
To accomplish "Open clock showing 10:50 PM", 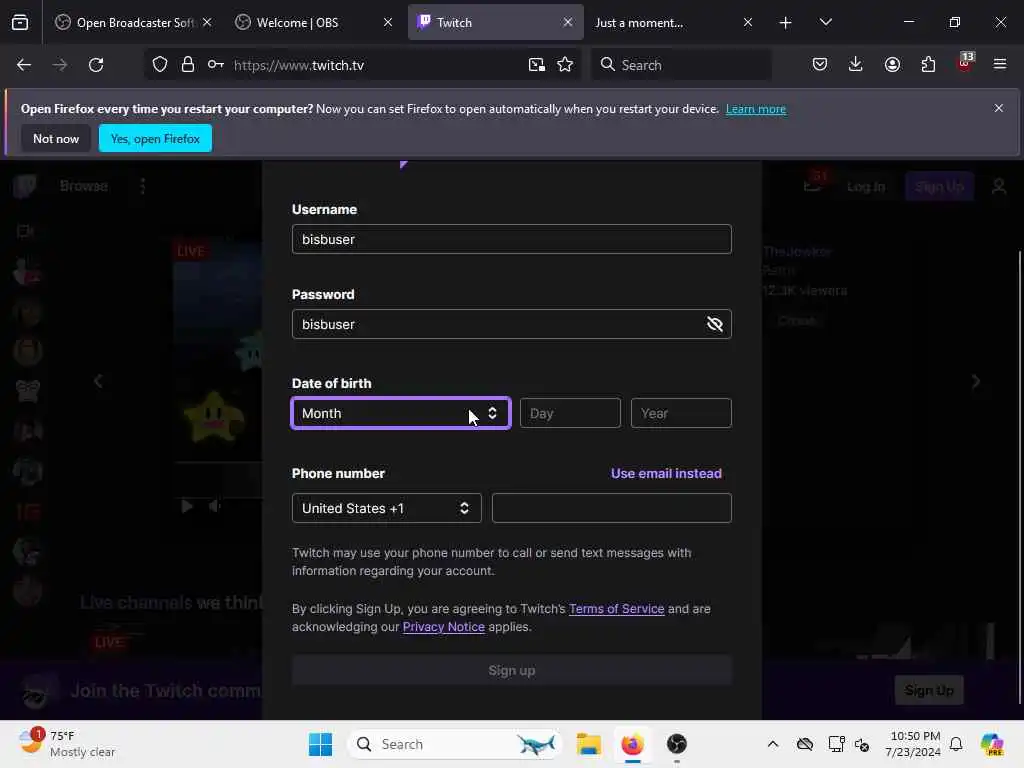I will coord(912,744).
